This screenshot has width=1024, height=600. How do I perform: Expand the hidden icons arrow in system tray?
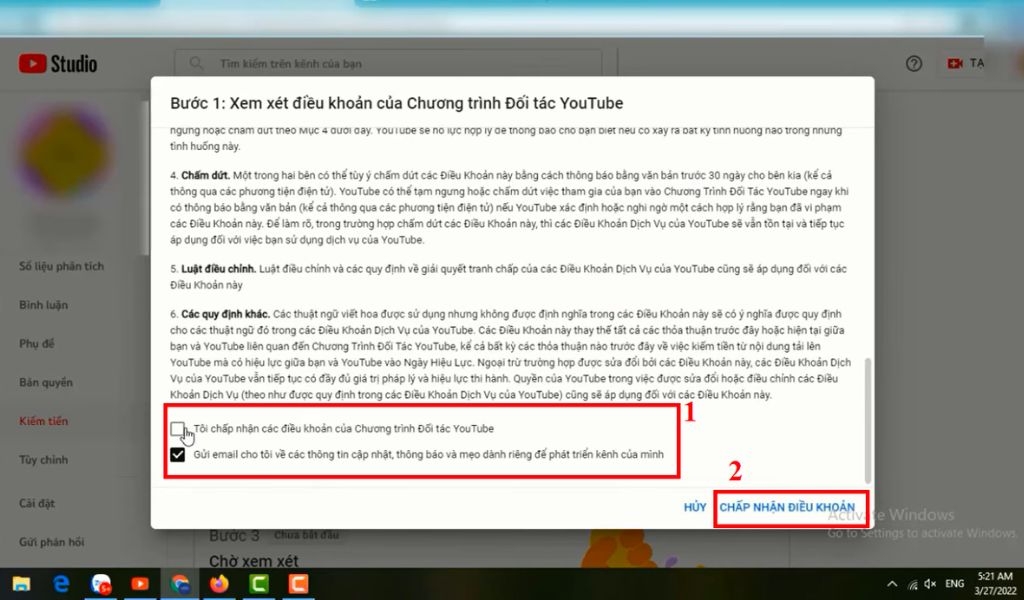pos(893,583)
